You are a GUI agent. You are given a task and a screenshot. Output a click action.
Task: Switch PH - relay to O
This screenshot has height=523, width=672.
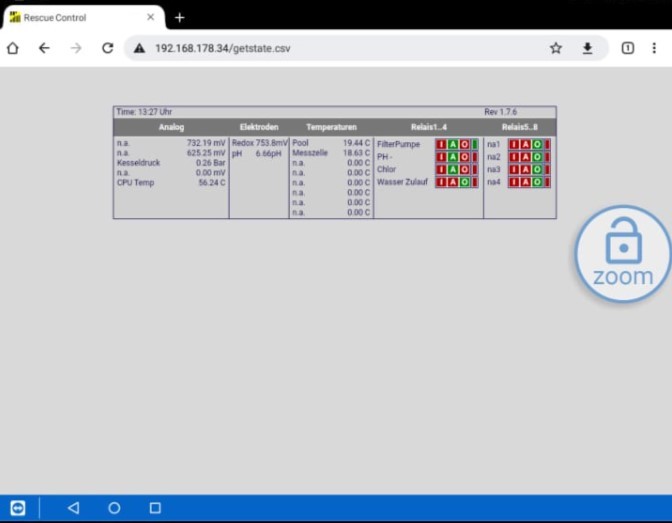(464, 157)
